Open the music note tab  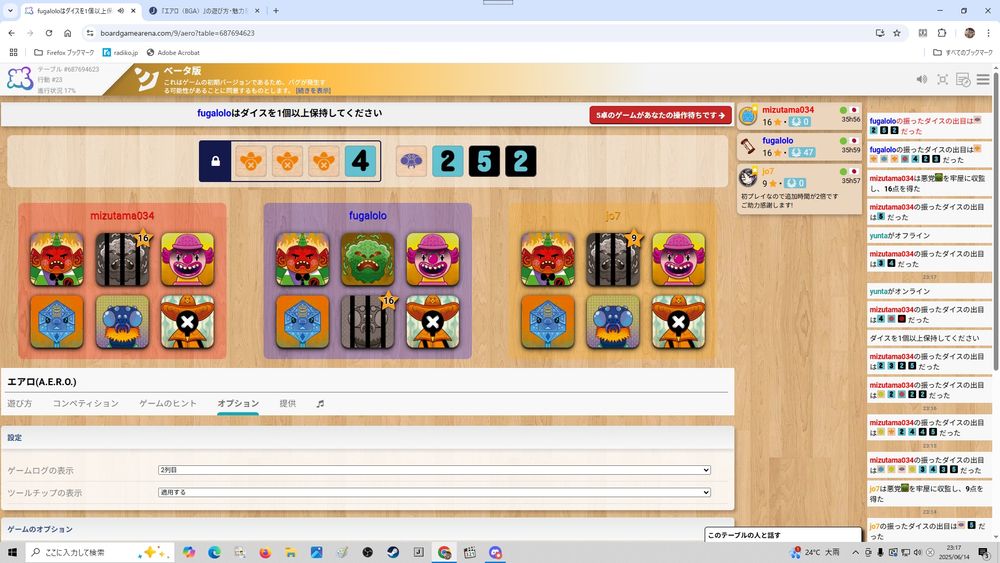[x=320, y=404]
